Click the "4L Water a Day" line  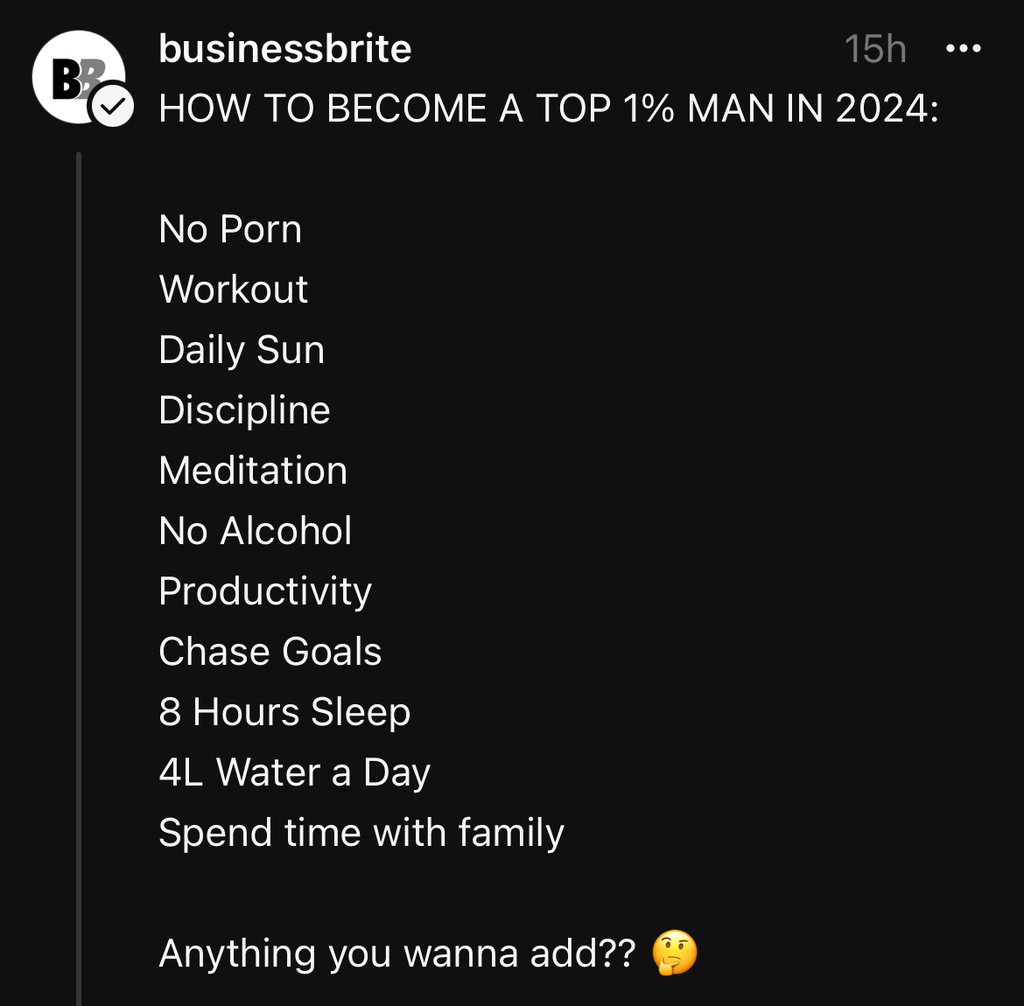294,772
